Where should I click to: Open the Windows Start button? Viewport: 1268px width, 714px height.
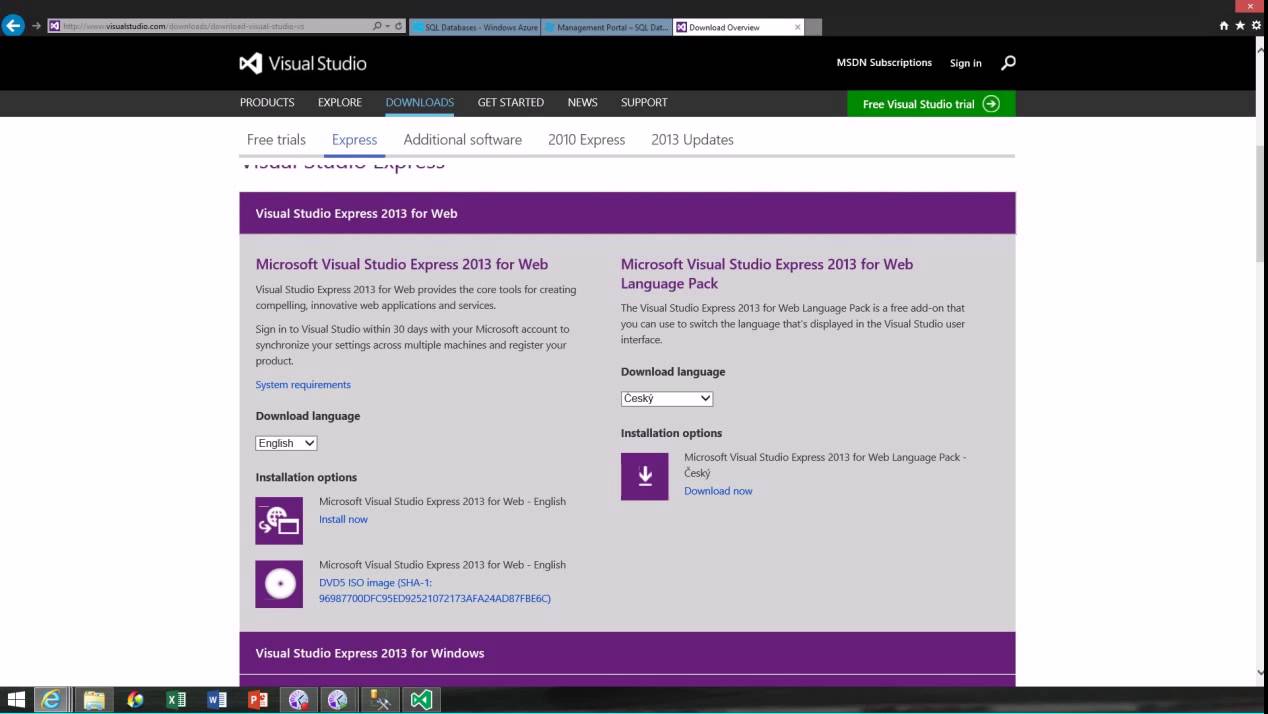pyautogui.click(x=16, y=700)
